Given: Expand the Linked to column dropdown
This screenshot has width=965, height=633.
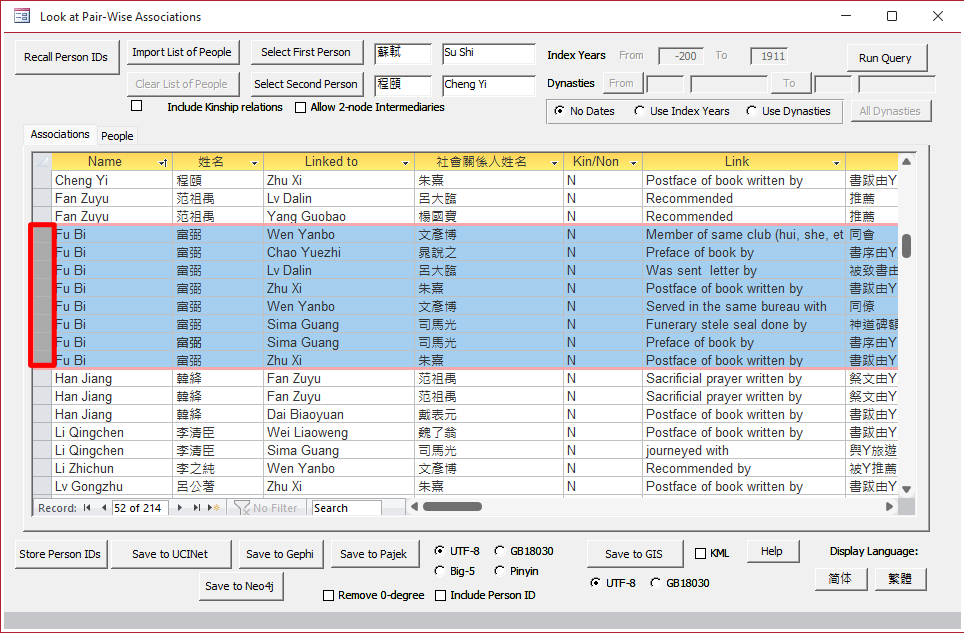Looking at the screenshot, I should coord(405,162).
